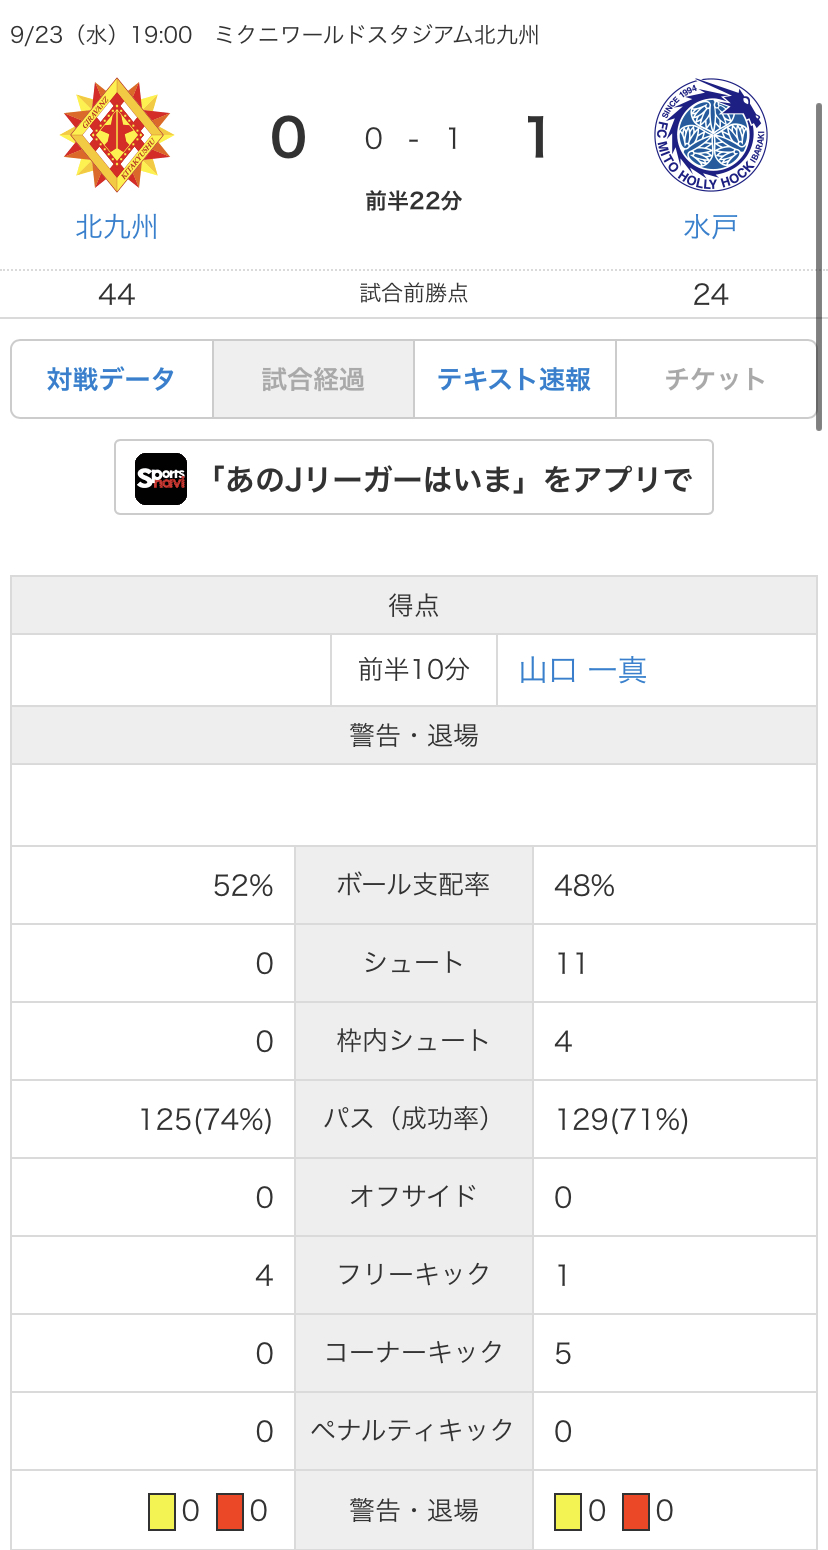Open the 北九州 team link

[117, 227]
